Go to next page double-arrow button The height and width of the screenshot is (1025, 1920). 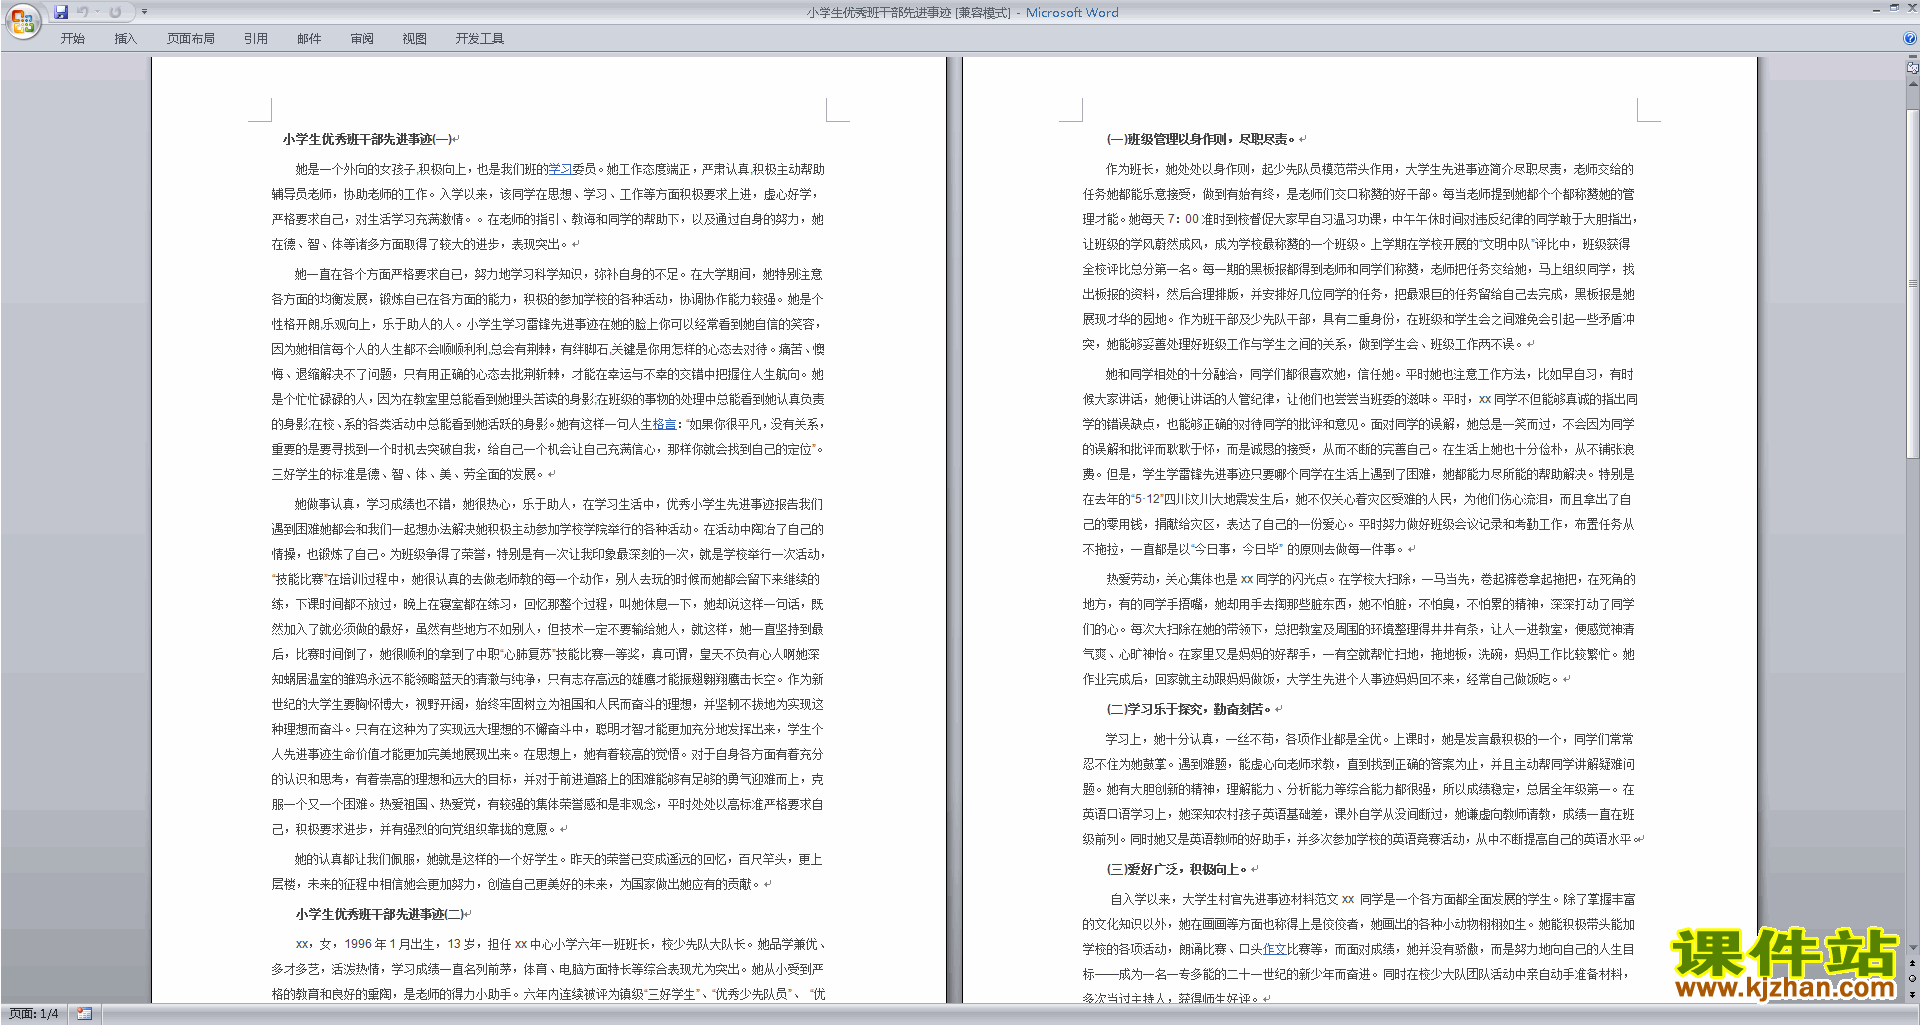point(1913,994)
